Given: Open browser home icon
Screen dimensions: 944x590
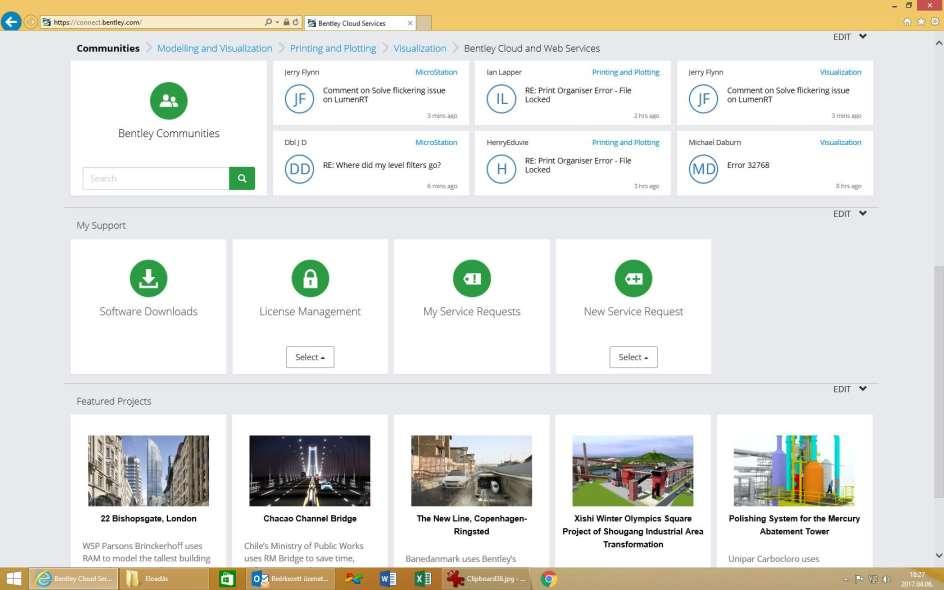Looking at the screenshot, I should [907, 22].
